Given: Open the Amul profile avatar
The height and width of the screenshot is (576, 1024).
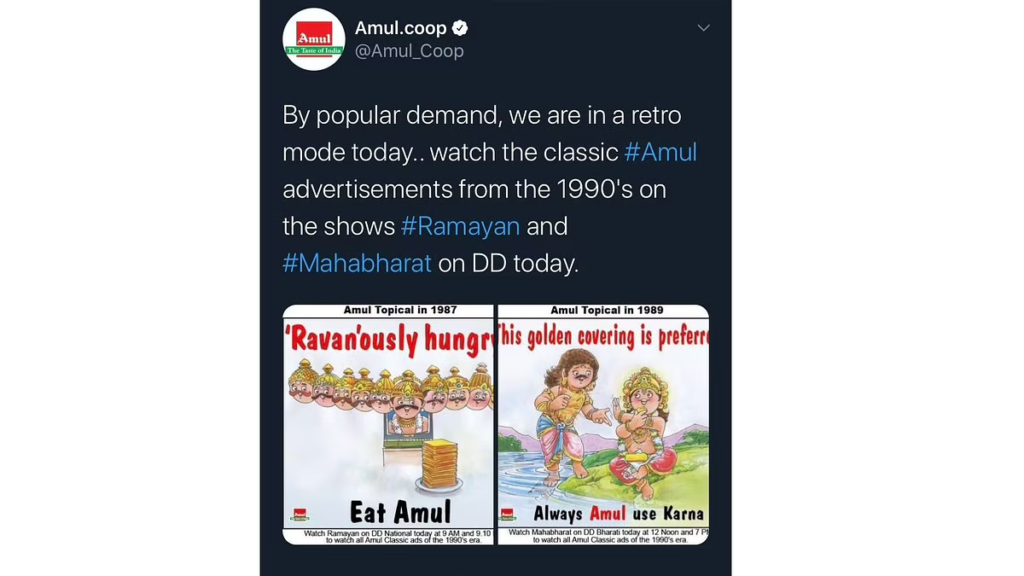Looking at the screenshot, I should [314, 39].
